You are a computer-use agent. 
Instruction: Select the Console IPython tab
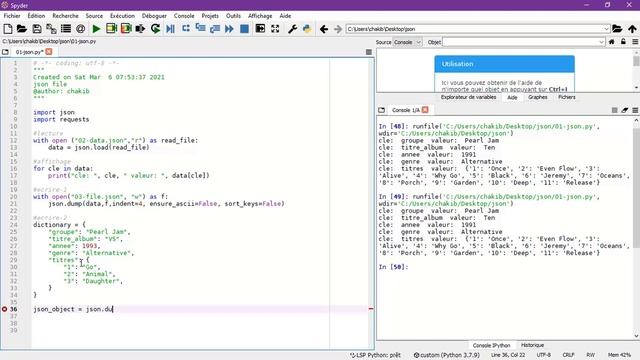tap(491, 345)
